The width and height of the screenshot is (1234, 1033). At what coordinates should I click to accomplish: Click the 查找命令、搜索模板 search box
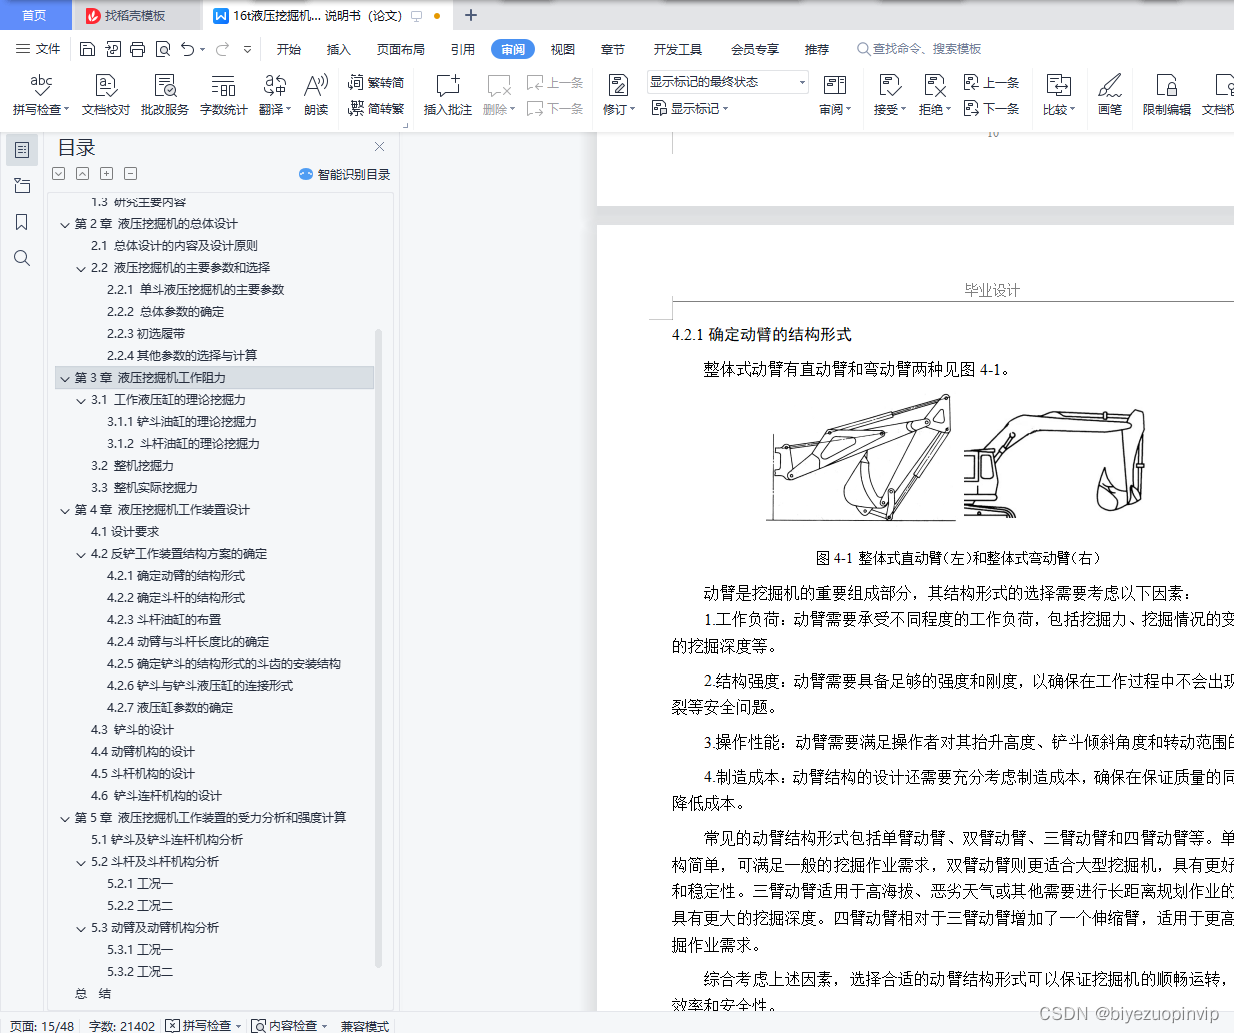tap(919, 49)
